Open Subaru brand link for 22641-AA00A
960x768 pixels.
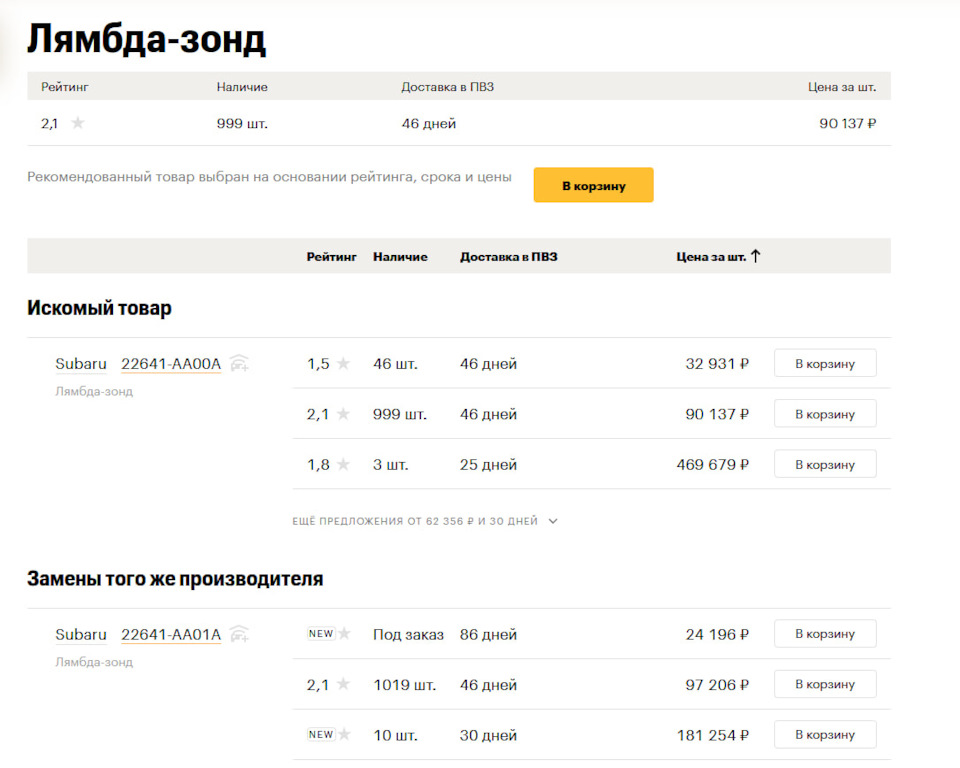[x=81, y=364]
